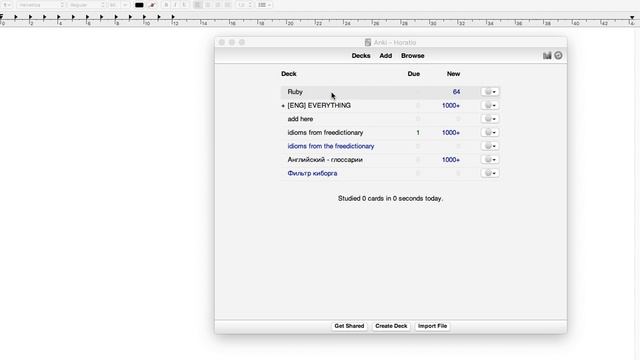Click tab stop marker at ruler mark 6
This screenshot has height=360, width=640.
pos(87,17)
